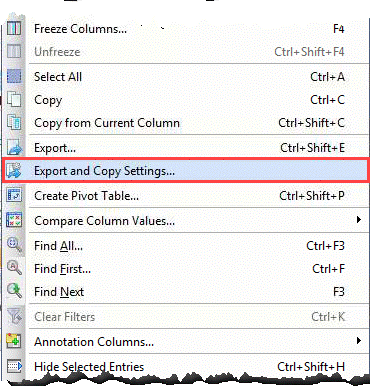
Task: Click the Annotation Columns icon
Action: (14, 341)
